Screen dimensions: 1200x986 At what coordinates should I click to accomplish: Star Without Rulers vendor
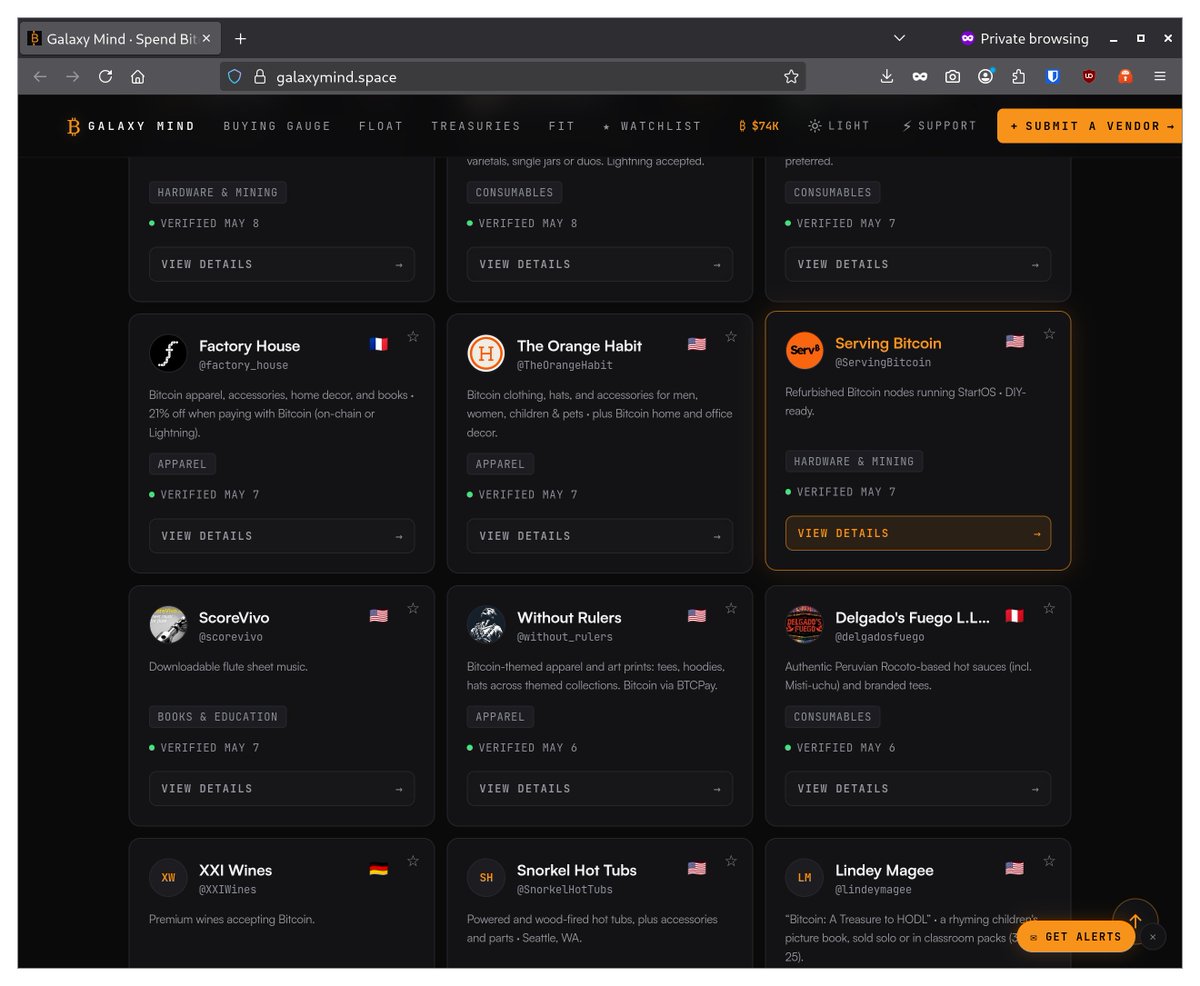point(731,608)
